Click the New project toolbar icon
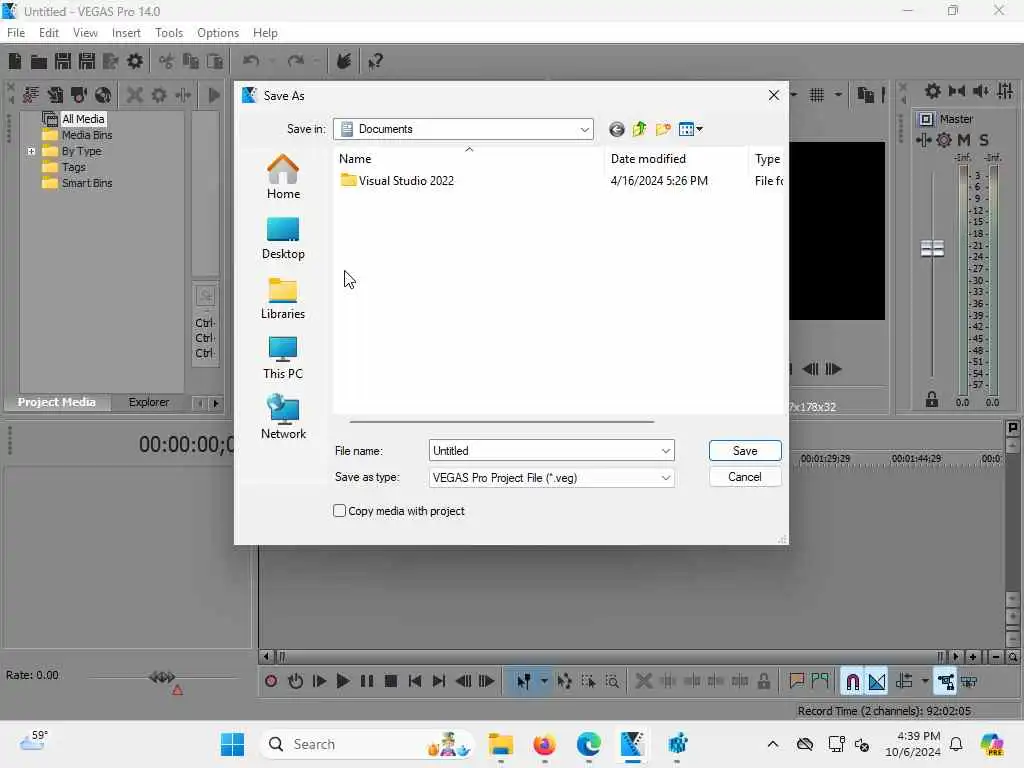 pos(14,61)
